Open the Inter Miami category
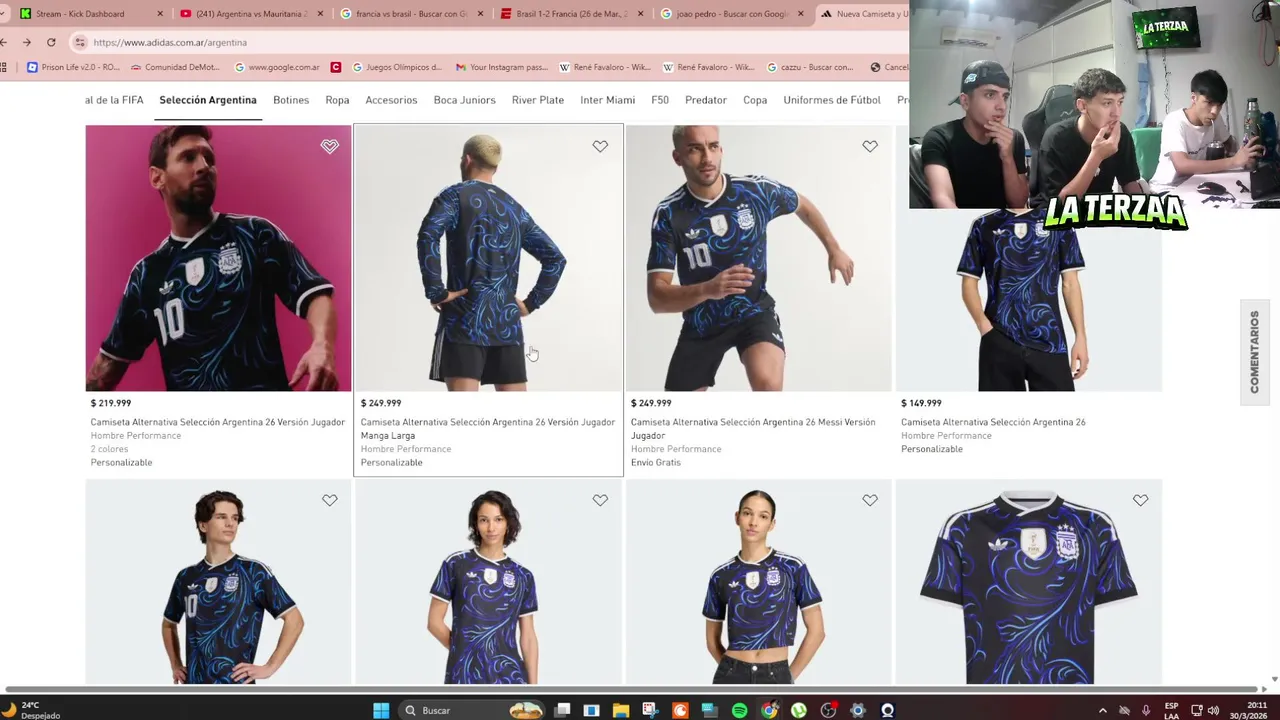 click(607, 100)
